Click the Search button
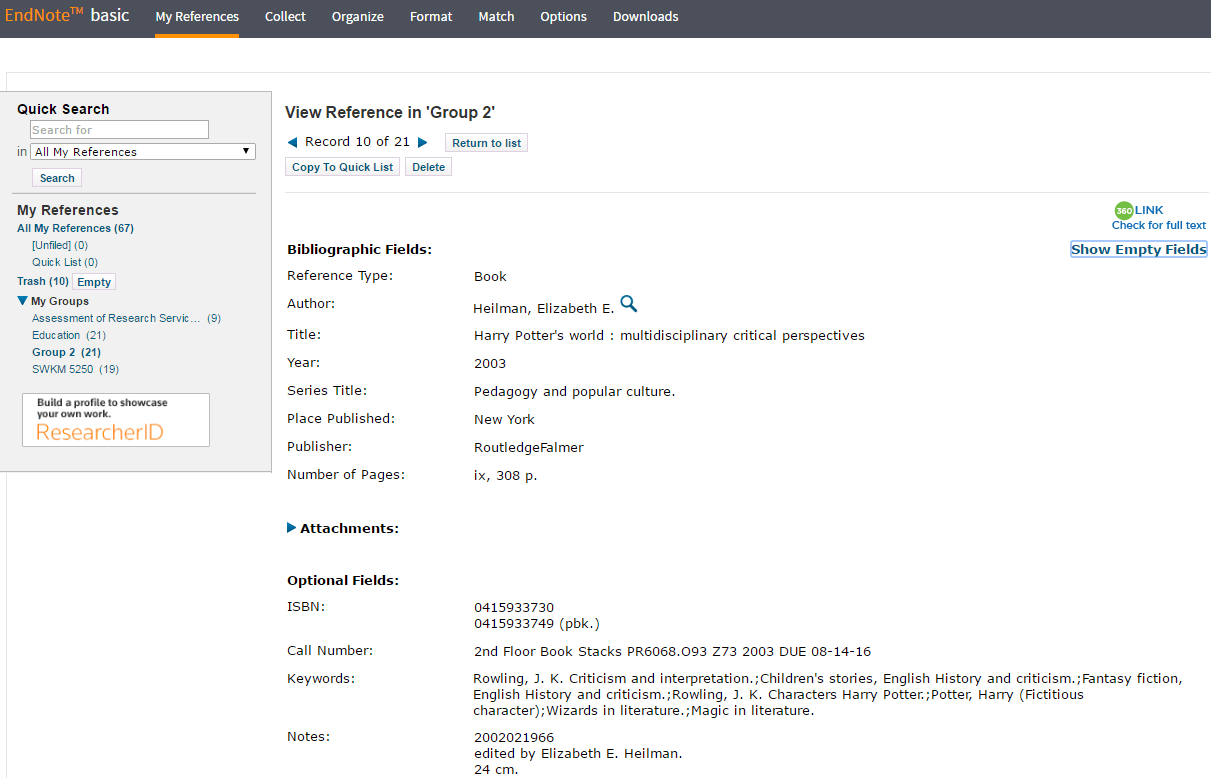The height and width of the screenshot is (778, 1211). point(56,177)
